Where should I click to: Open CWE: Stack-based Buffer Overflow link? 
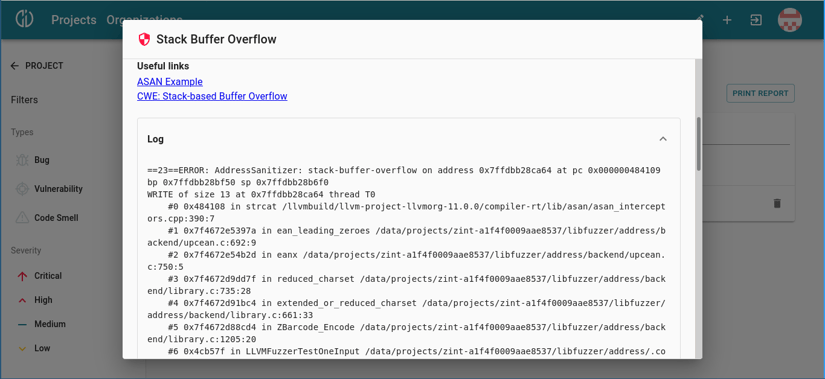[x=212, y=96]
